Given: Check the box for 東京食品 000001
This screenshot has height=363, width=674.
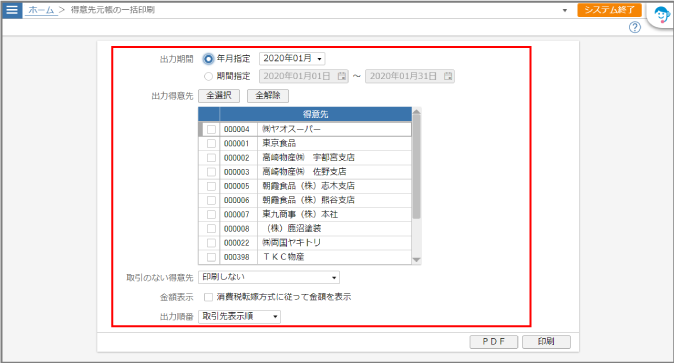Looking at the screenshot, I should [211, 143].
